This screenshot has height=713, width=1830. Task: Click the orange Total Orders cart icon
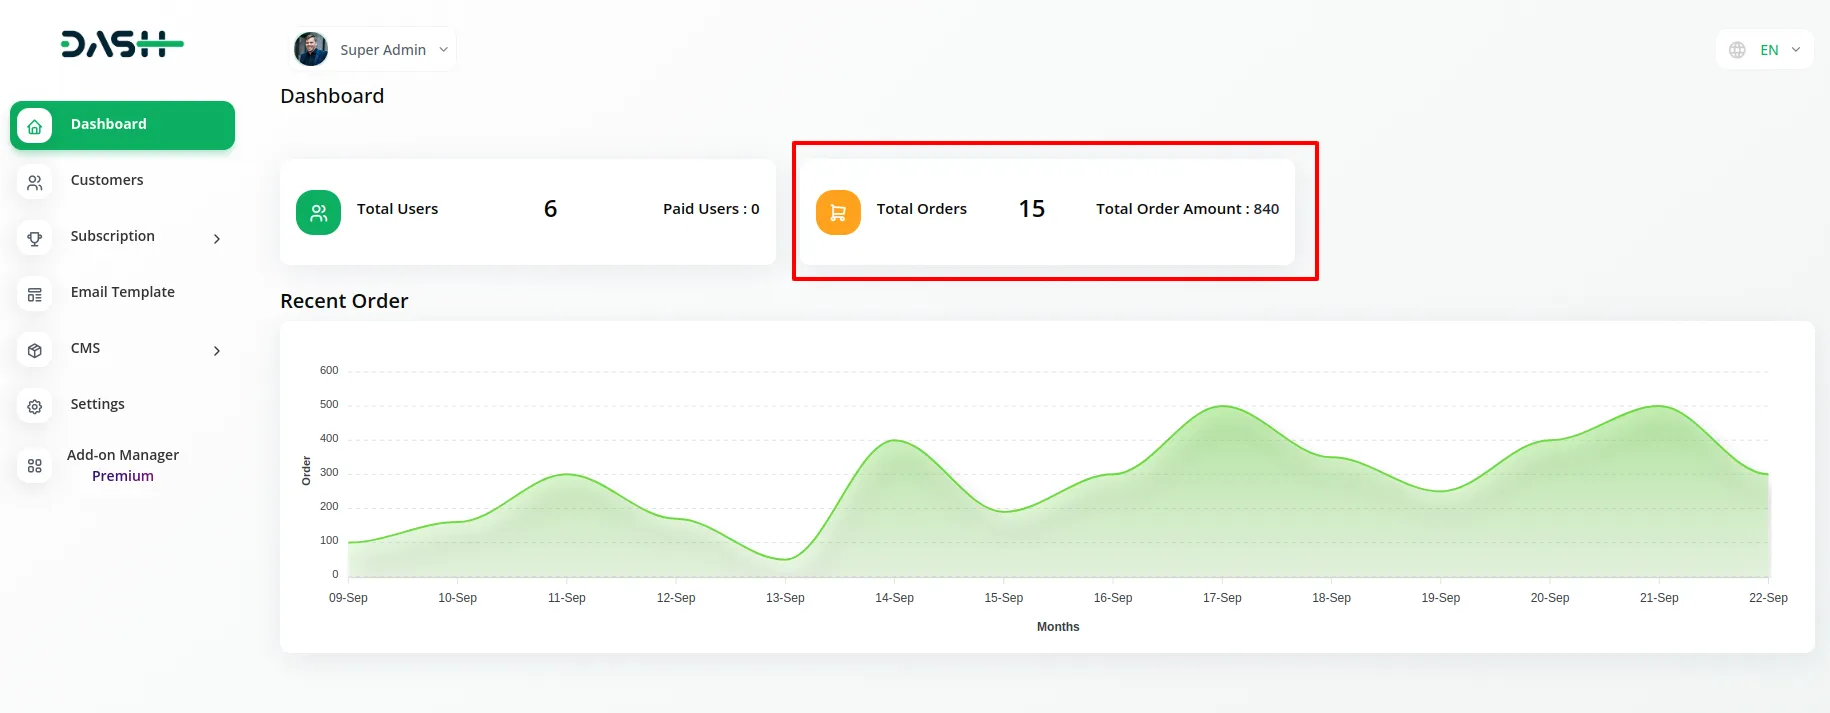point(838,212)
